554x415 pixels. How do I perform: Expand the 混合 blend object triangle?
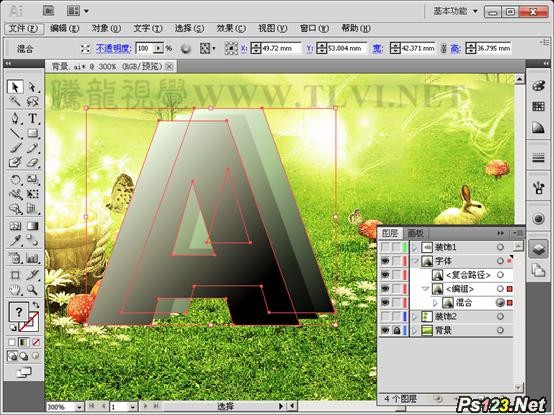[435, 303]
